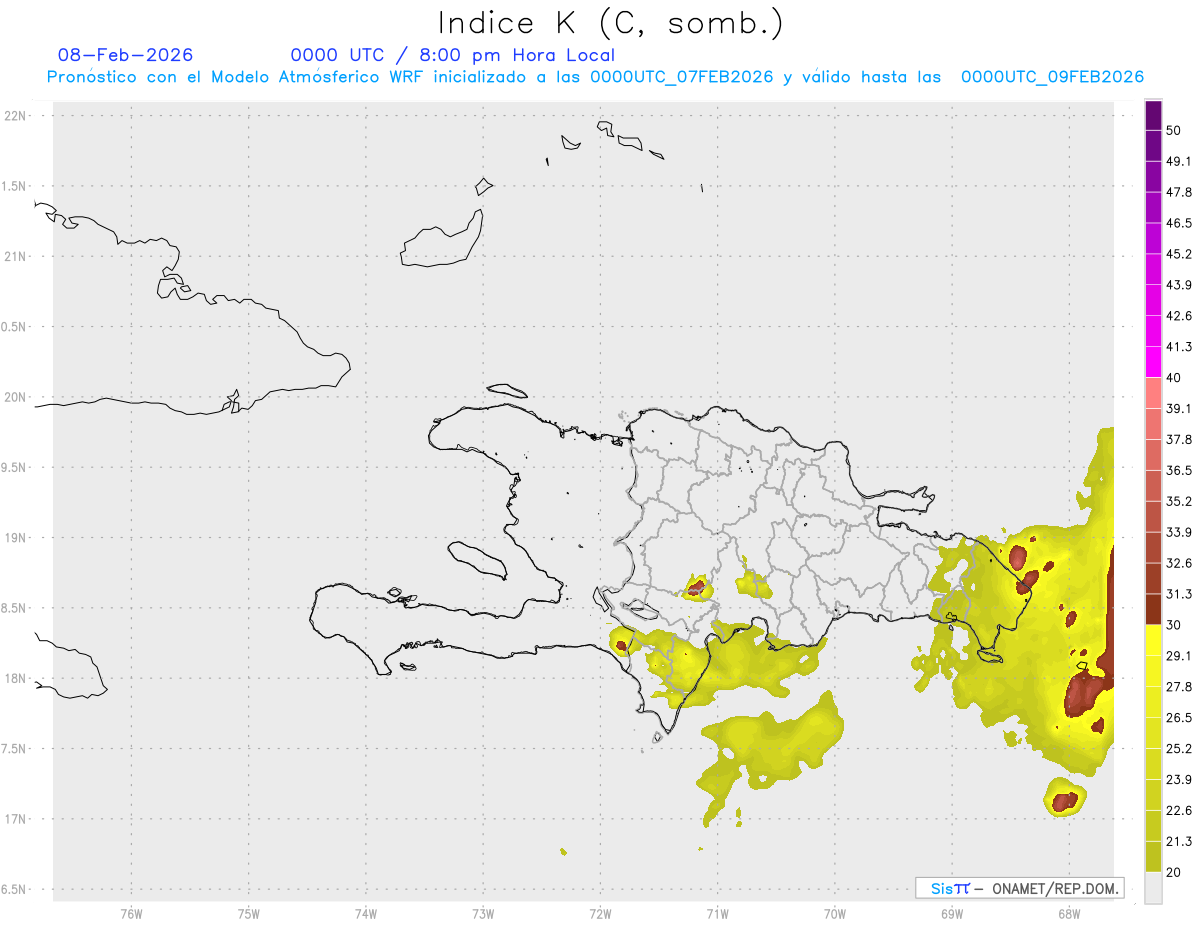Click the title "Indice K (C, somb.)"

tap(611, 23)
